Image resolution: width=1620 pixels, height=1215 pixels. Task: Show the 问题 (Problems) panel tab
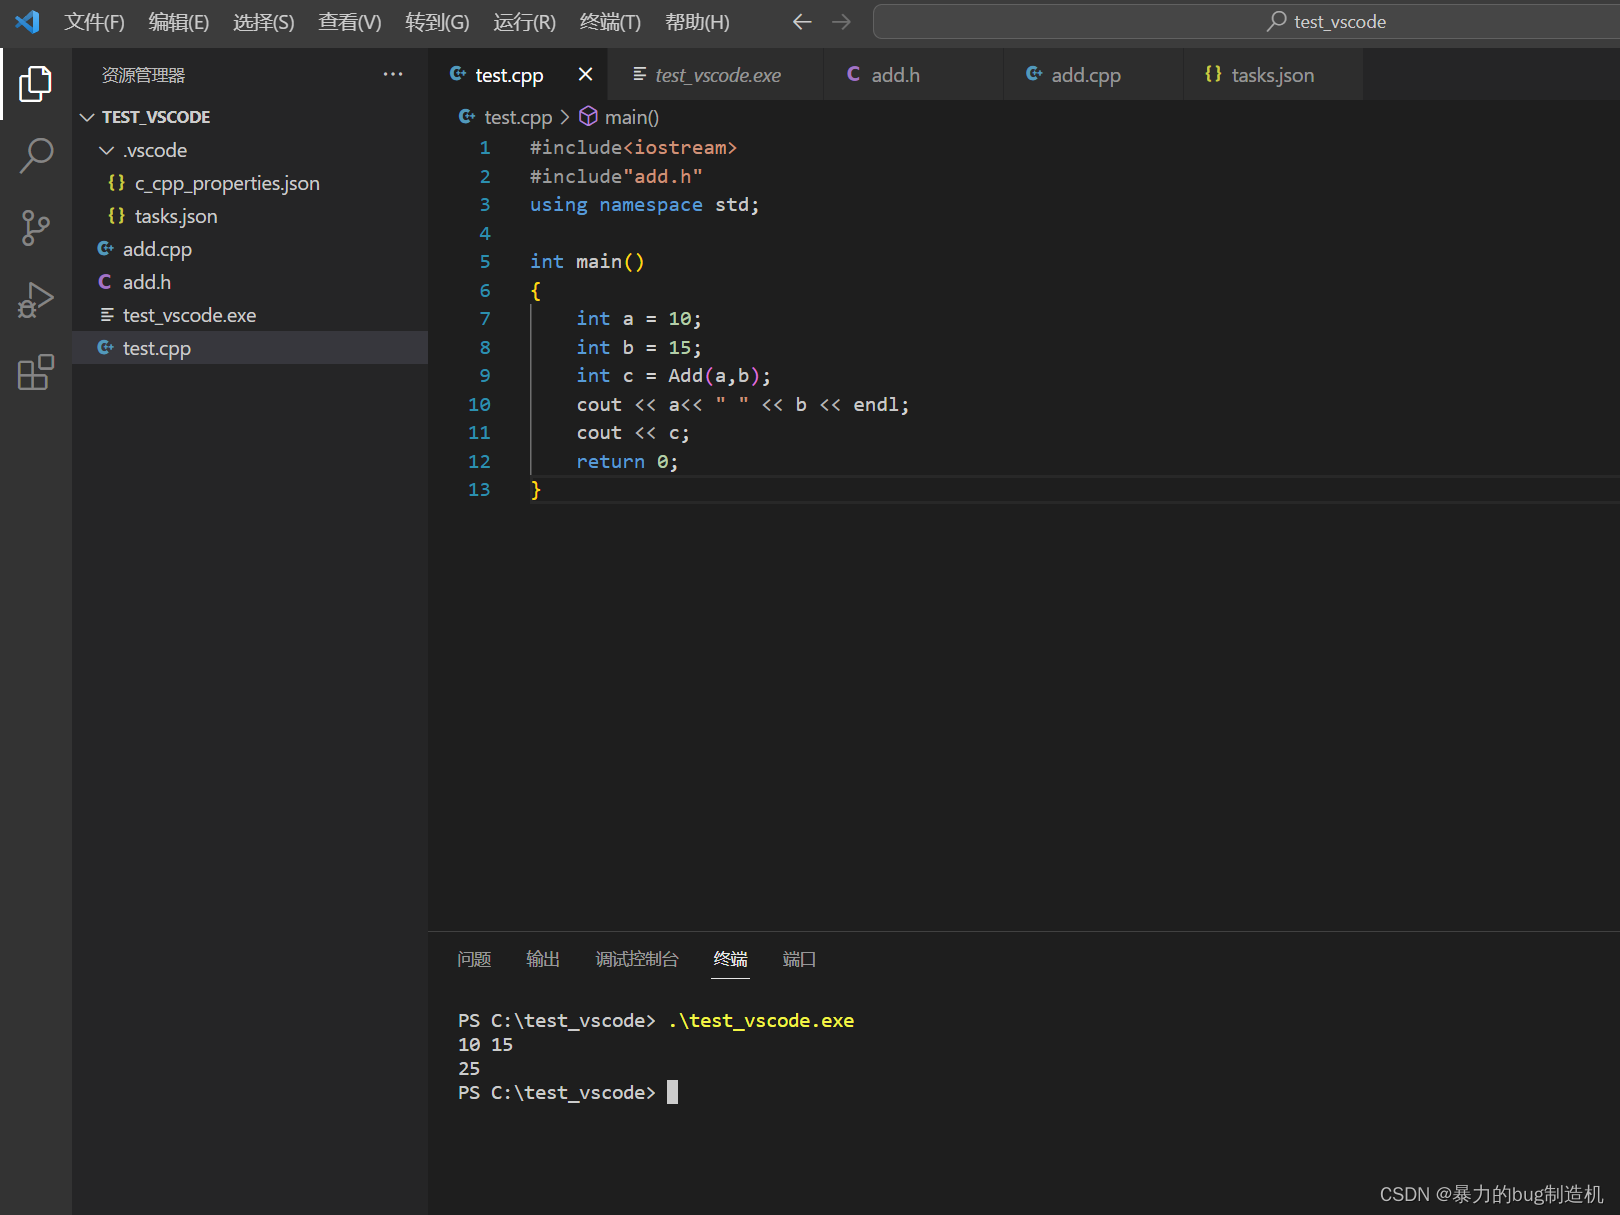tap(474, 959)
